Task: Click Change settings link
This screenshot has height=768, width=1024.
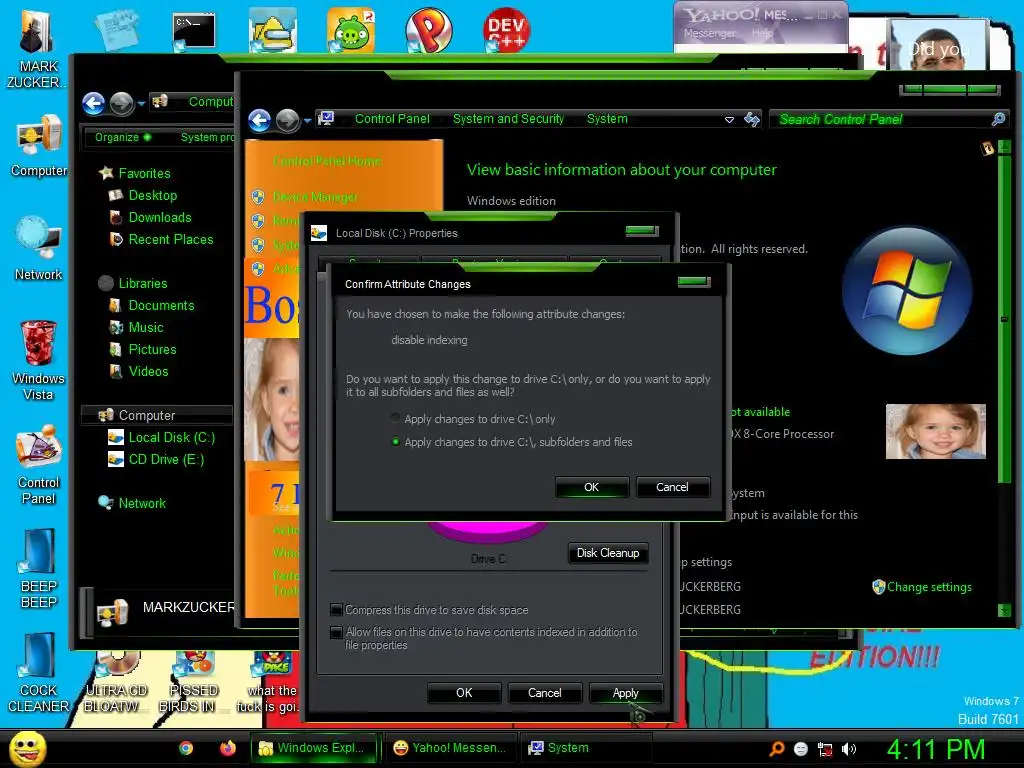Action: pos(929,586)
